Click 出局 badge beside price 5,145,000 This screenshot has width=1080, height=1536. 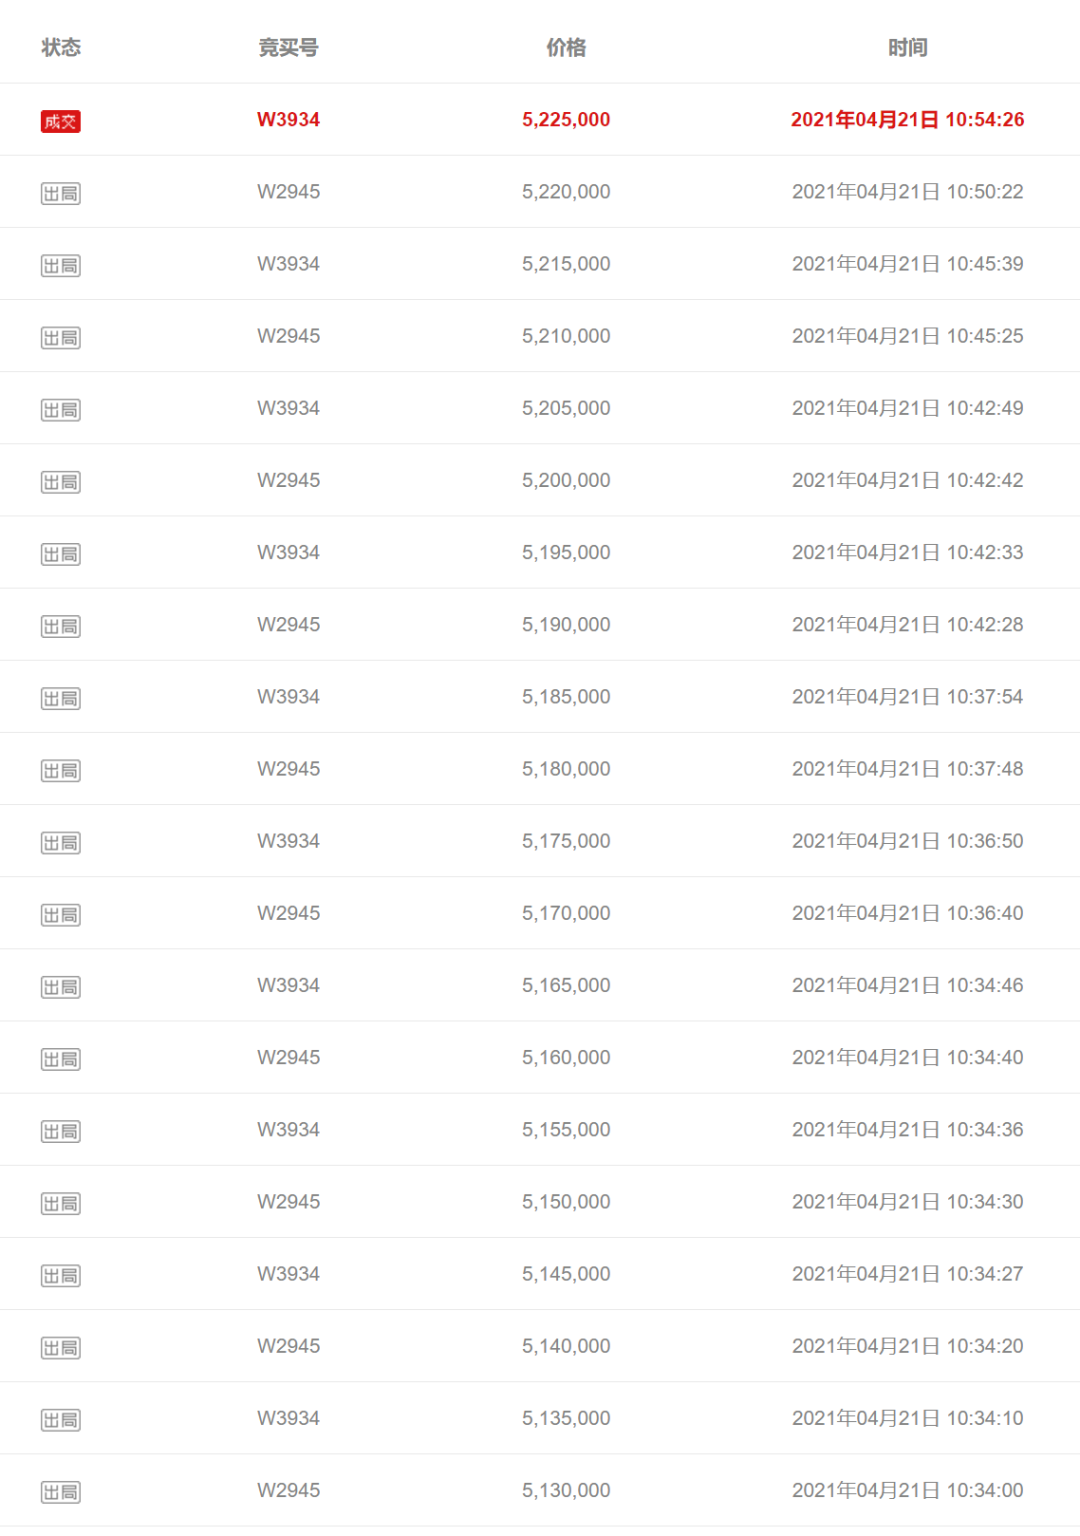pyautogui.click(x=60, y=1275)
